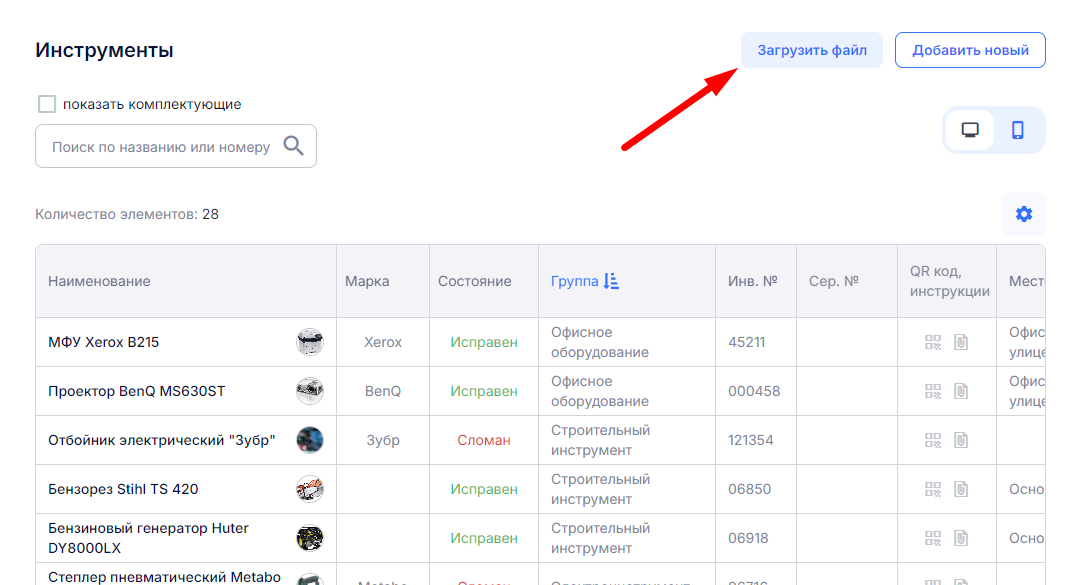The width and height of the screenshot is (1083, 585).
Task: Click the Марка column header
Action: point(367,281)
